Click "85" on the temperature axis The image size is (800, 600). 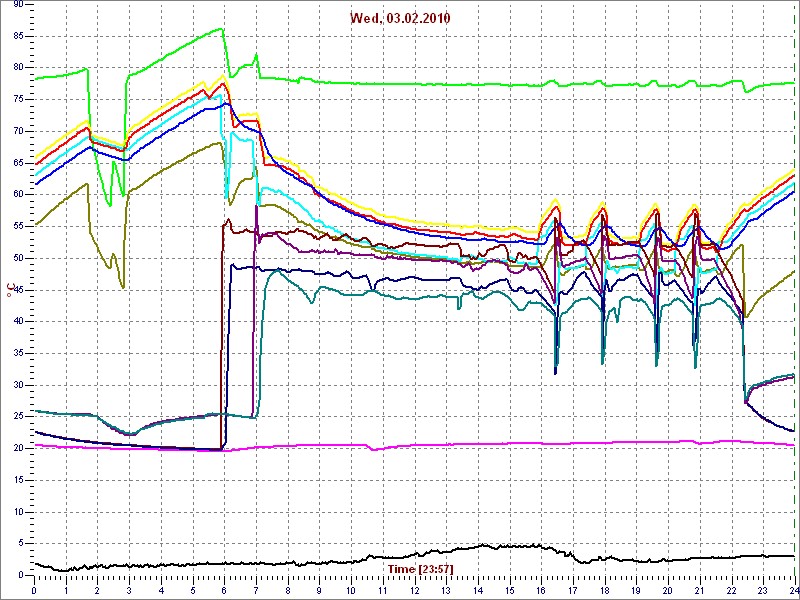coord(18,36)
